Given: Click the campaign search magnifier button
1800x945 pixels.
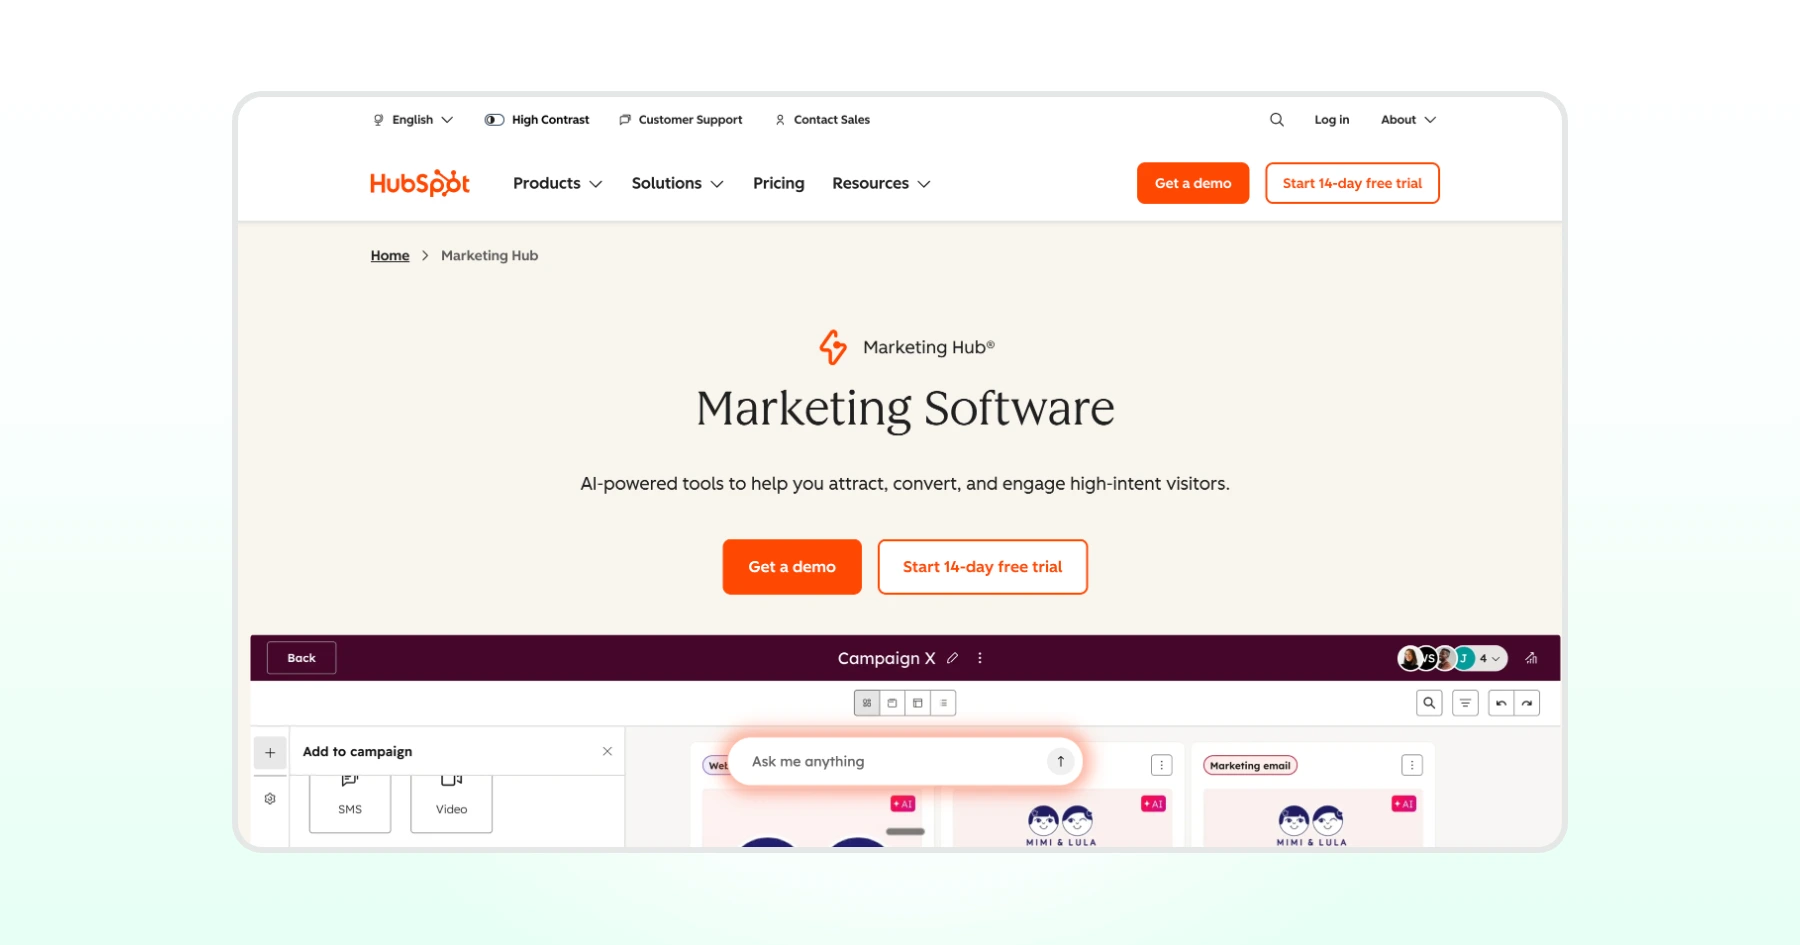Looking at the screenshot, I should 1429,703.
